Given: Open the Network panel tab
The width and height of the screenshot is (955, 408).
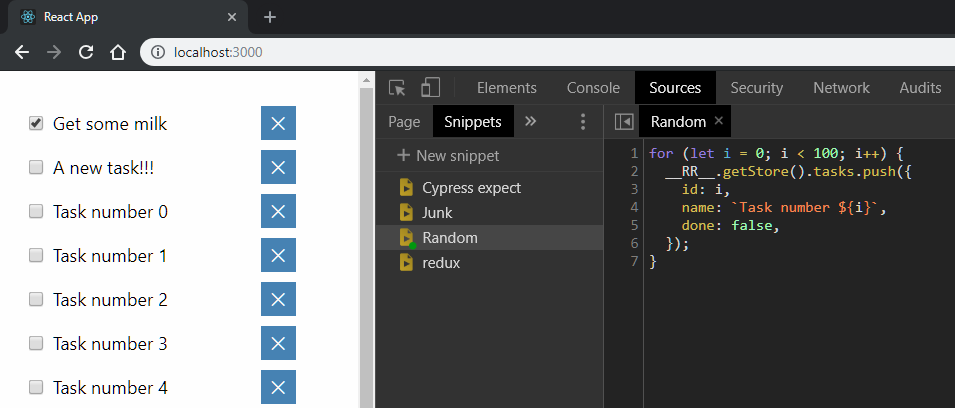Looking at the screenshot, I should pyautogui.click(x=841, y=88).
